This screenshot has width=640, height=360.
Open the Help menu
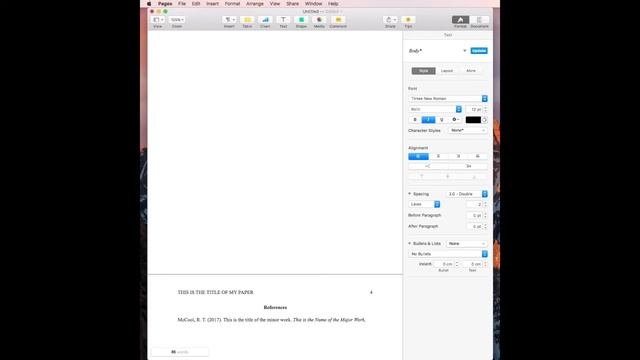tap(333, 4)
